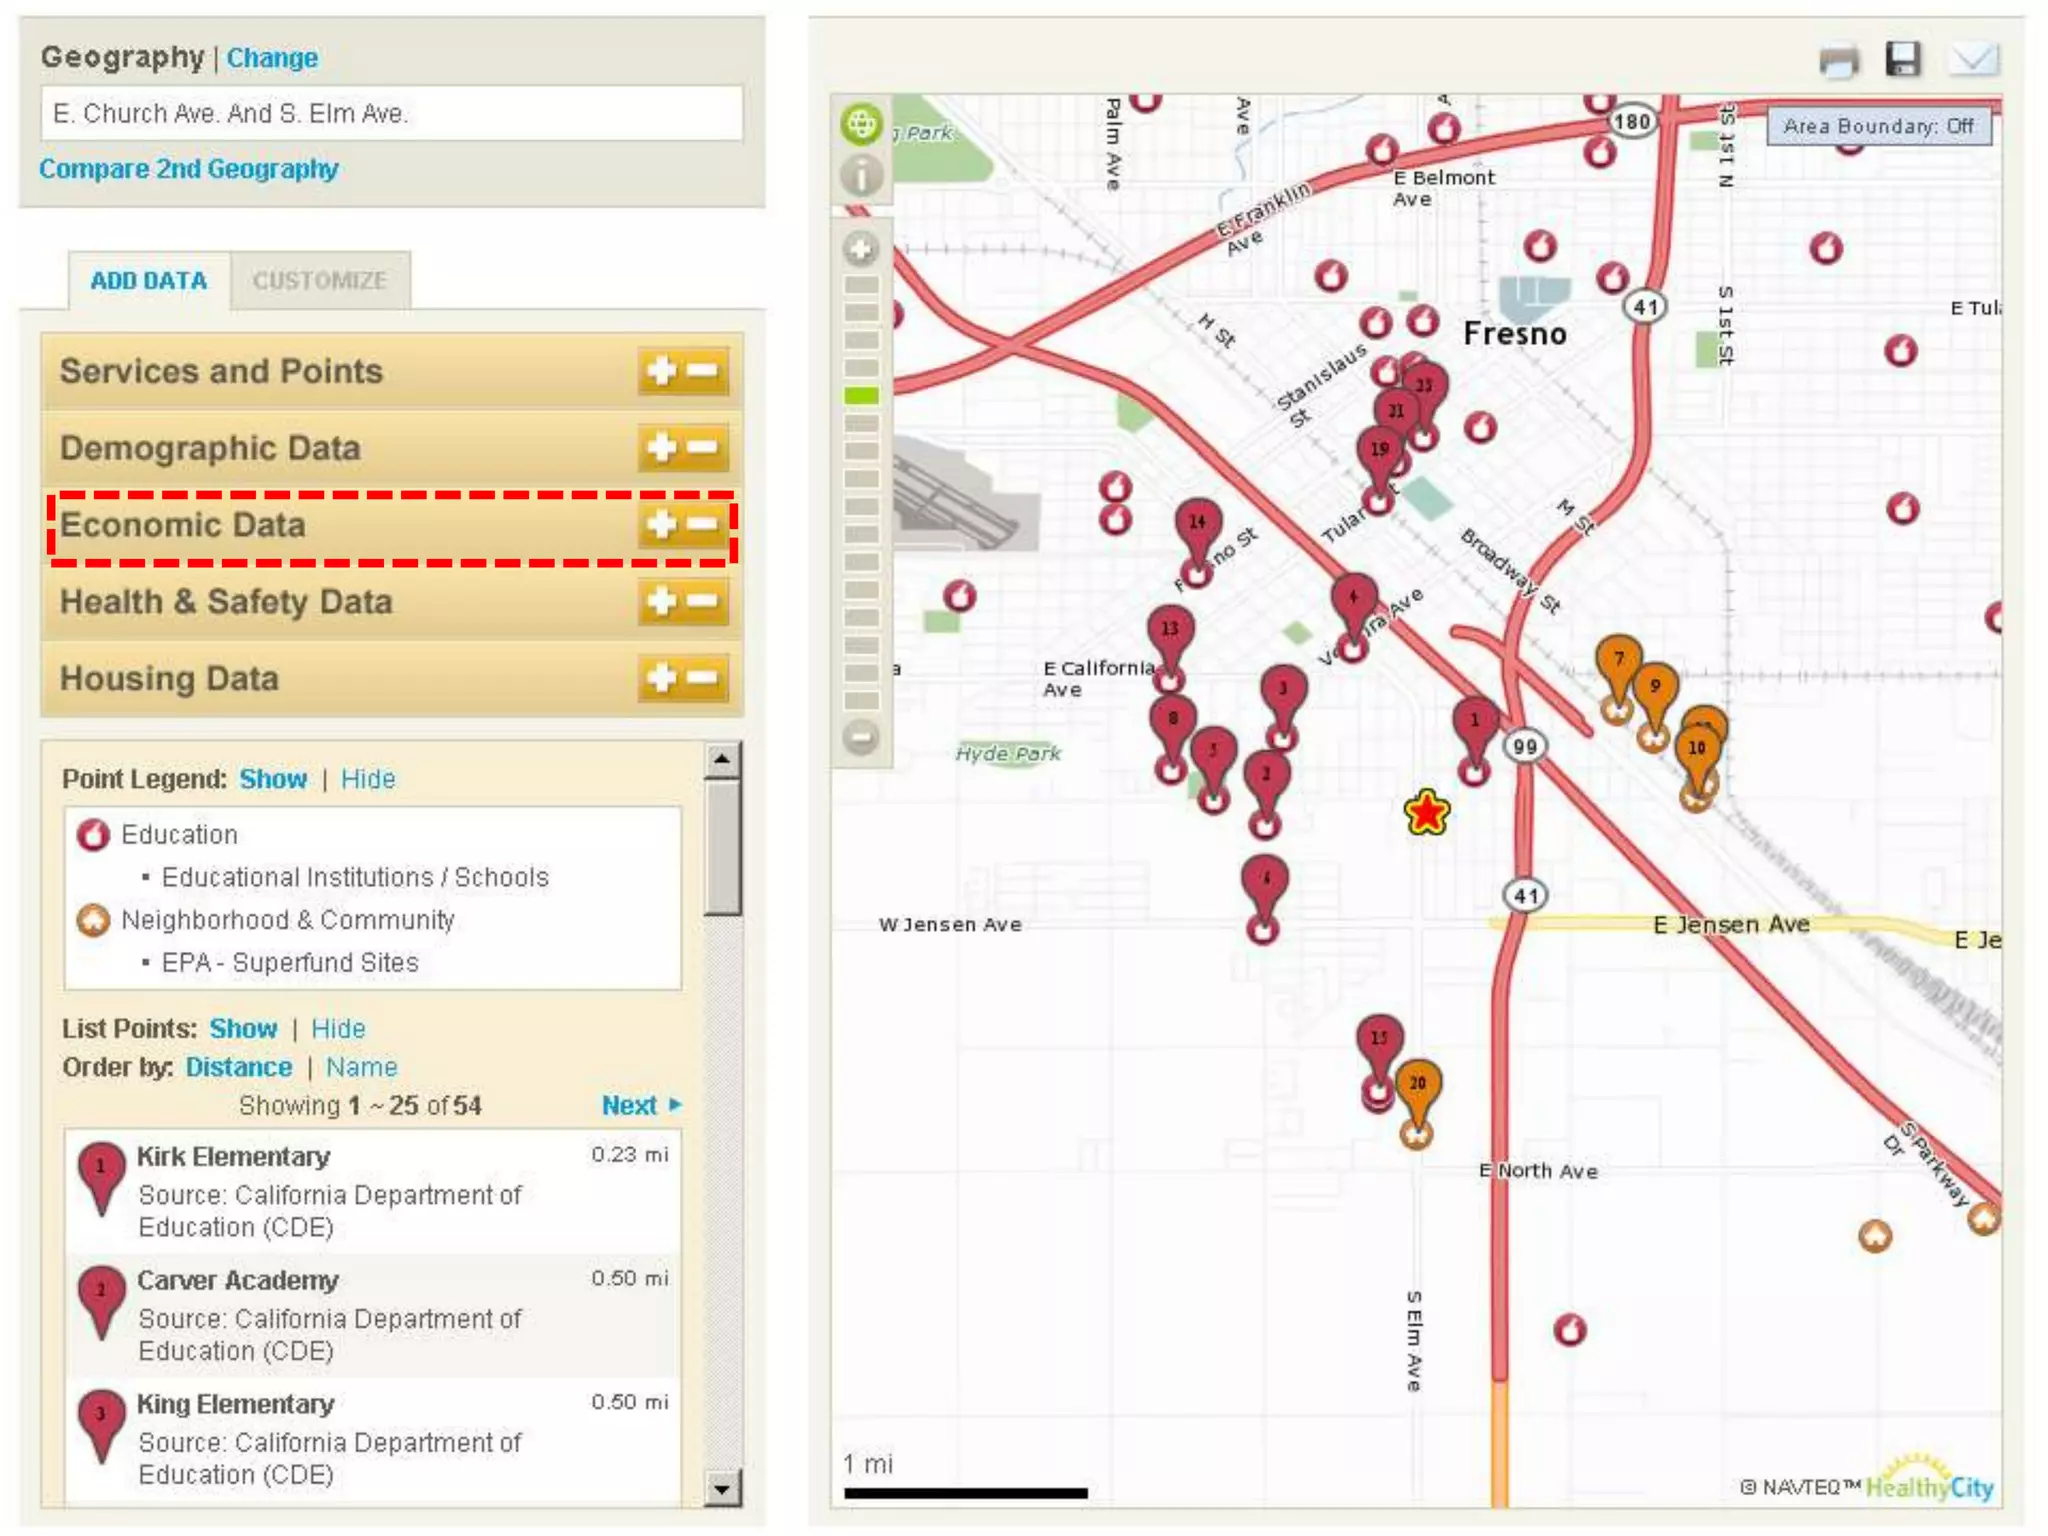This screenshot has height=1536, width=2048.
Task: Hide the List Points section
Action: click(338, 1029)
